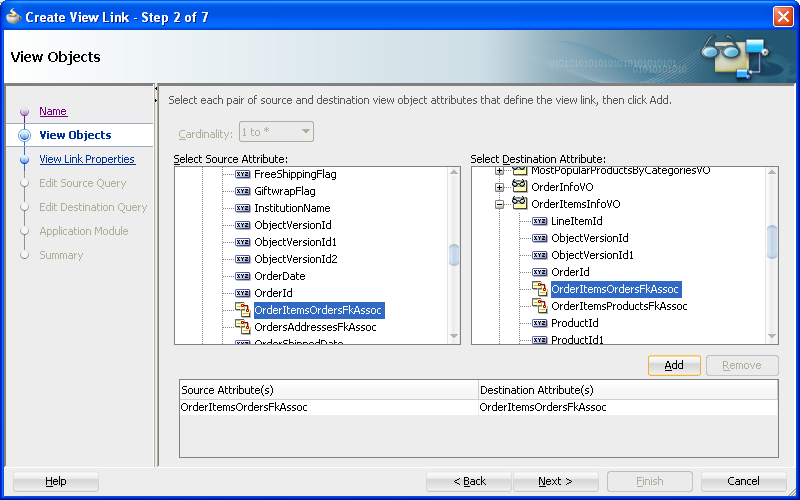Viewport: 800px width, 500px height.
Task: Click the ProductId attribute icon
Action: click(539, 323)
